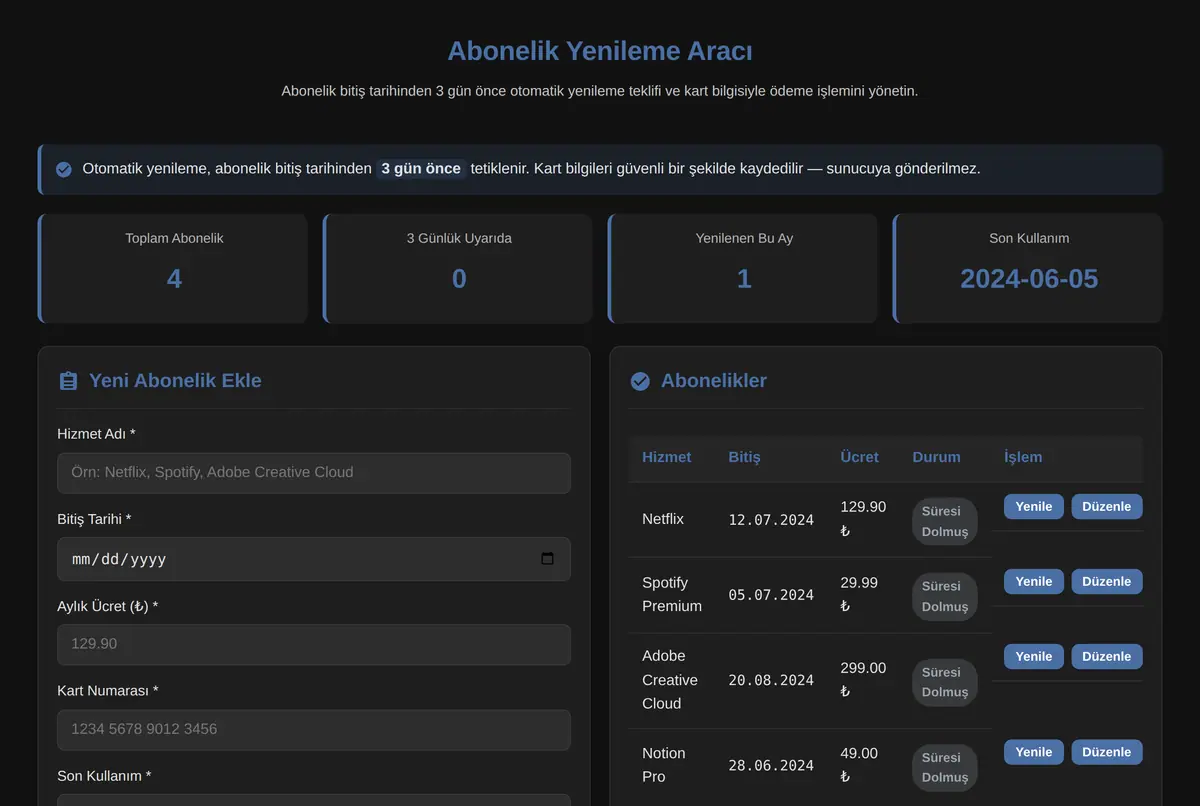Image resolution: width=1200 pixels, height=806 pixels.
Task: Click the Abonelikler heading
Action: click(x=714, y=381)
